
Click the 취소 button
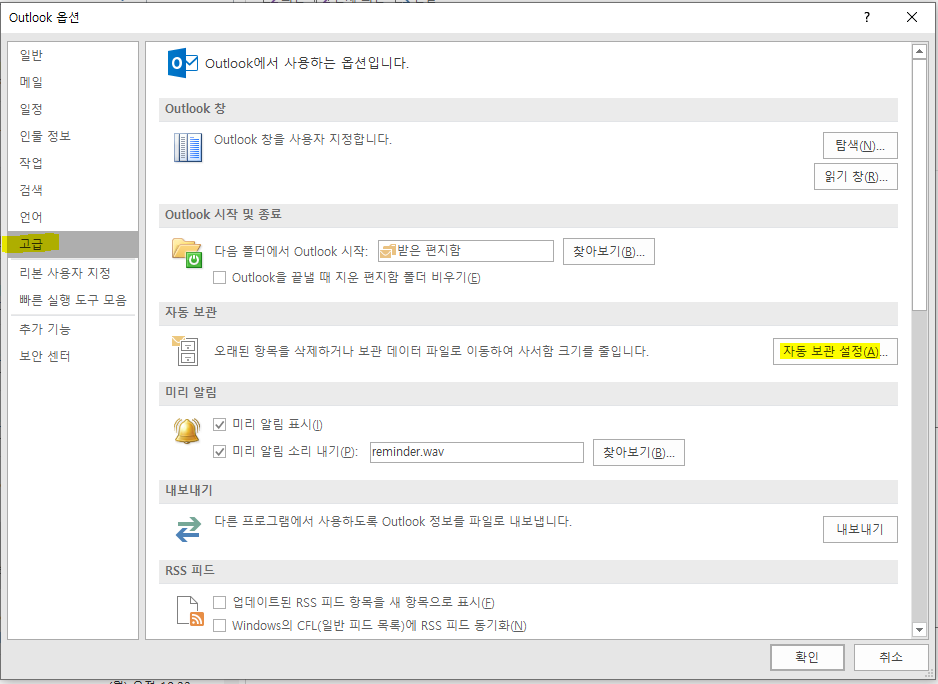(891, 657)
